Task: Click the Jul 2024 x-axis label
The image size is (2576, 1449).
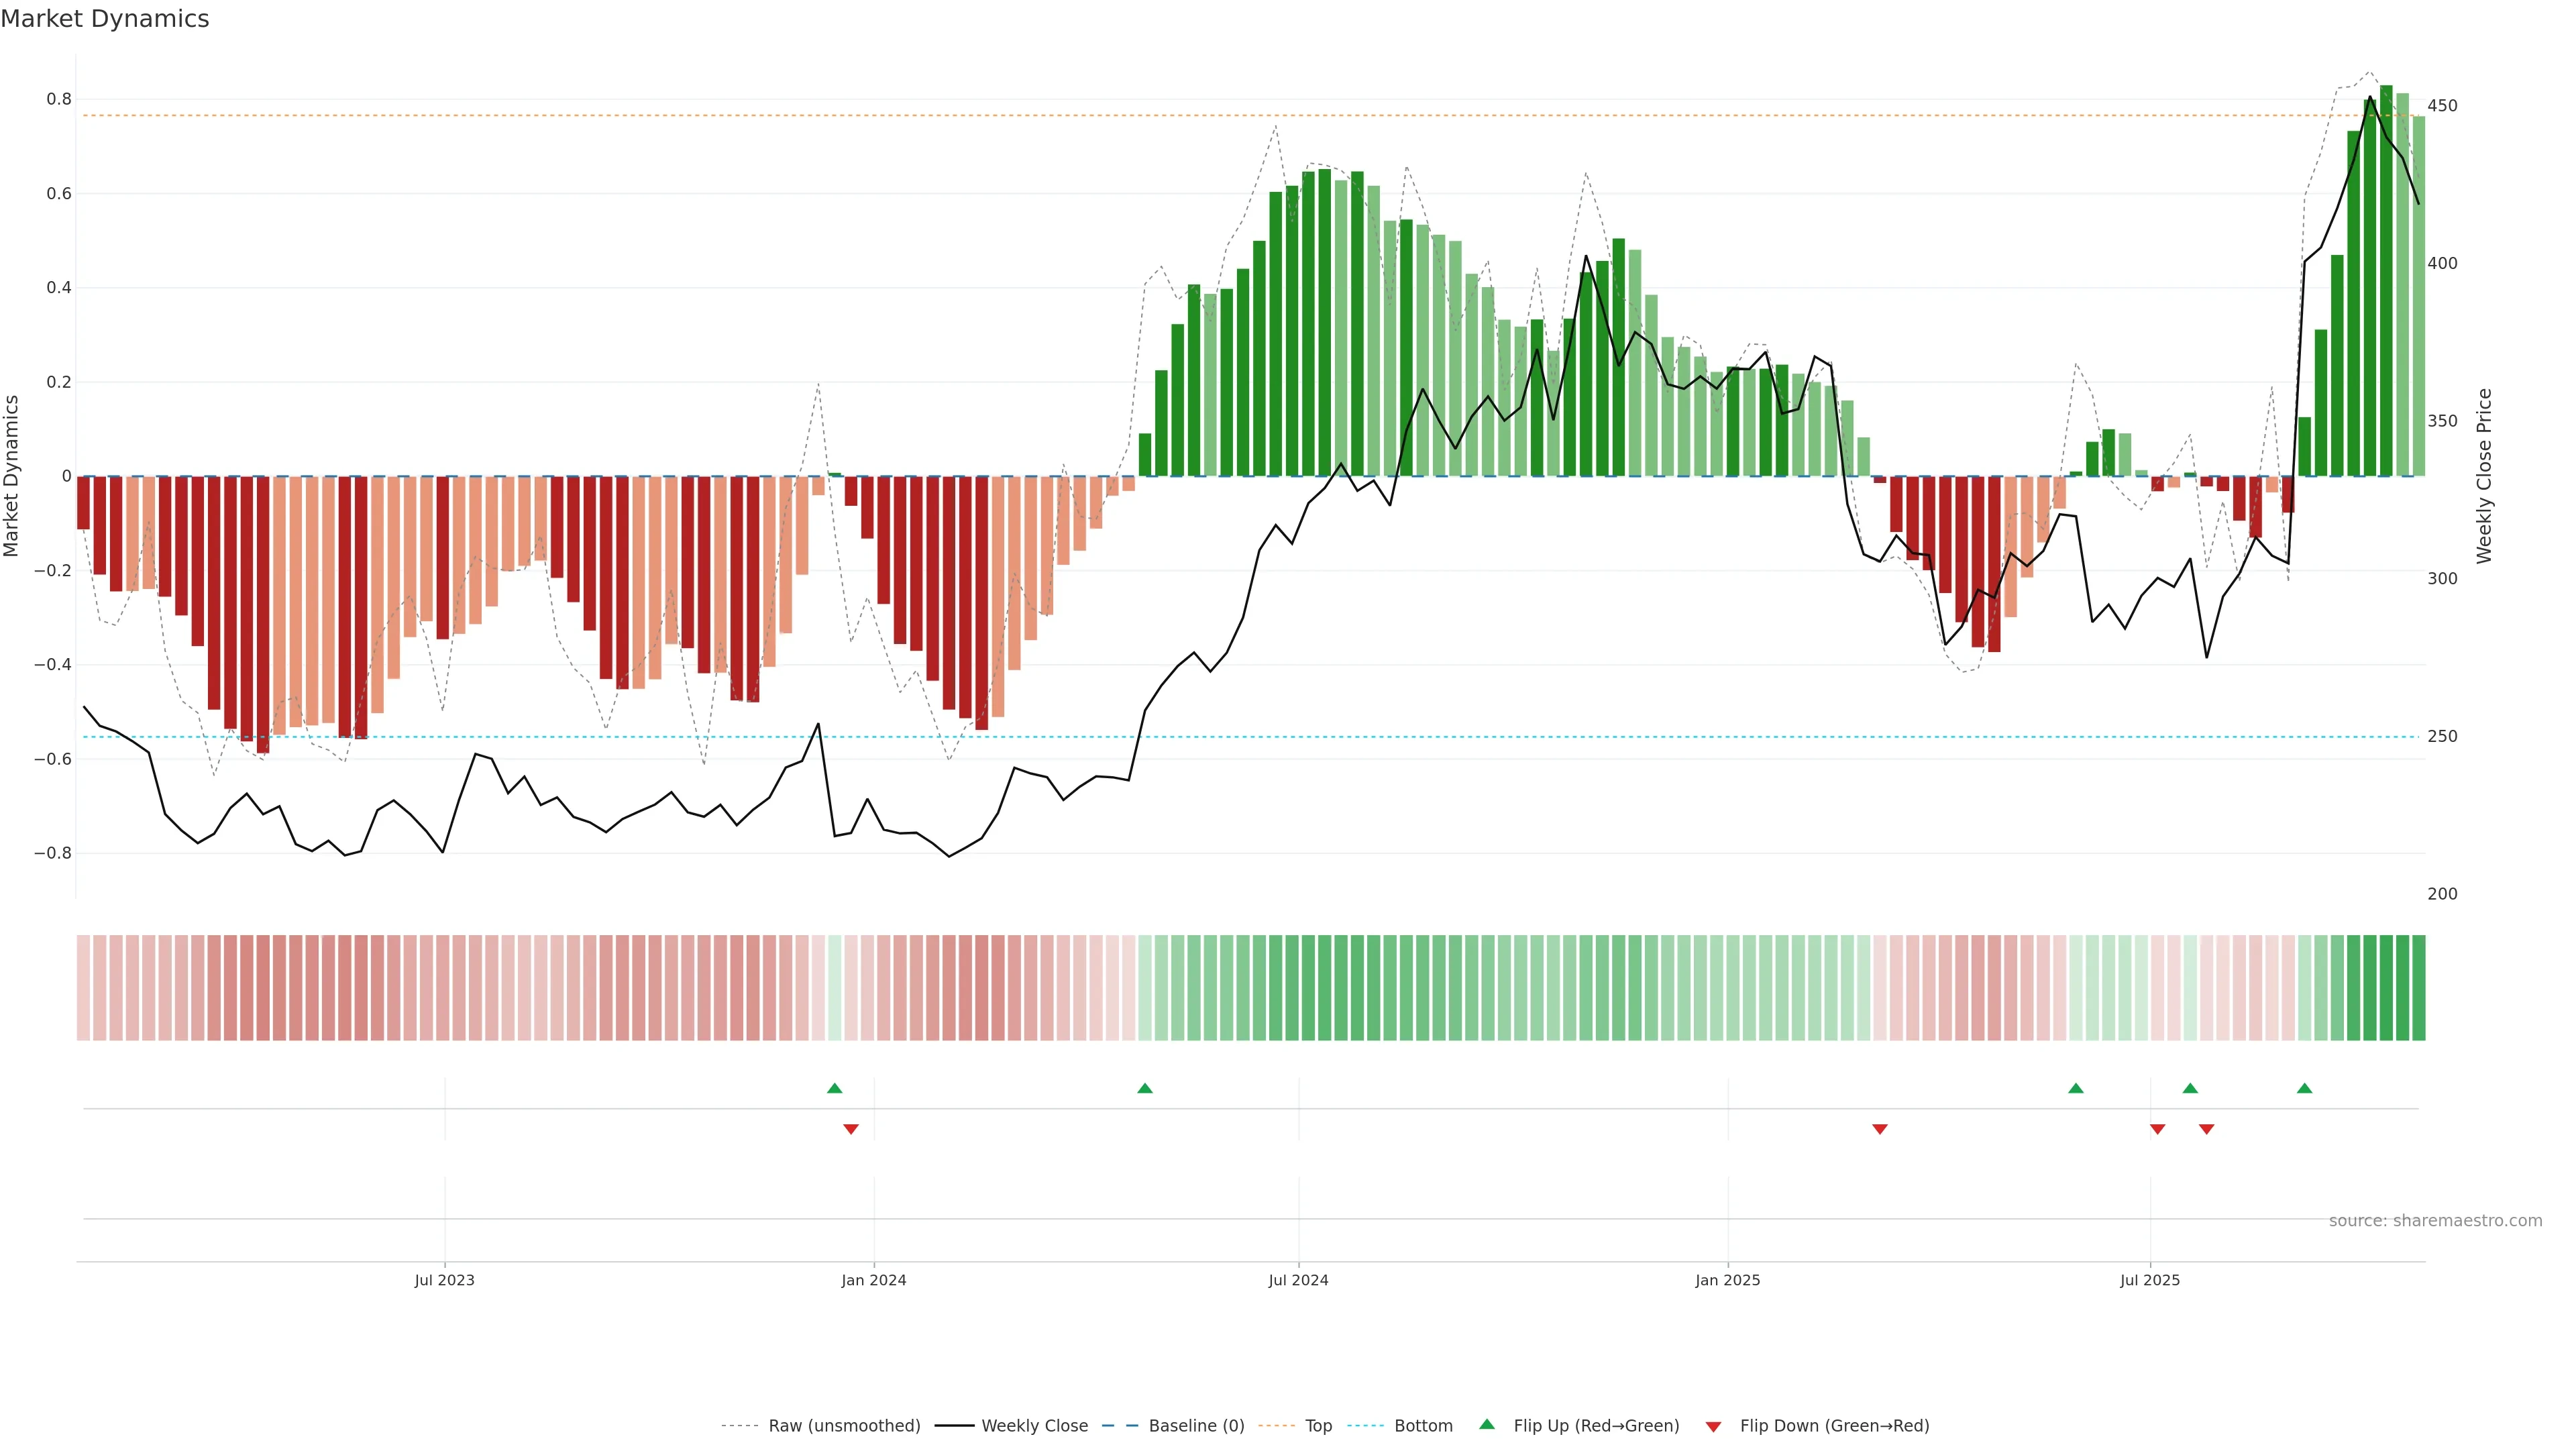Action: 1298,1280
